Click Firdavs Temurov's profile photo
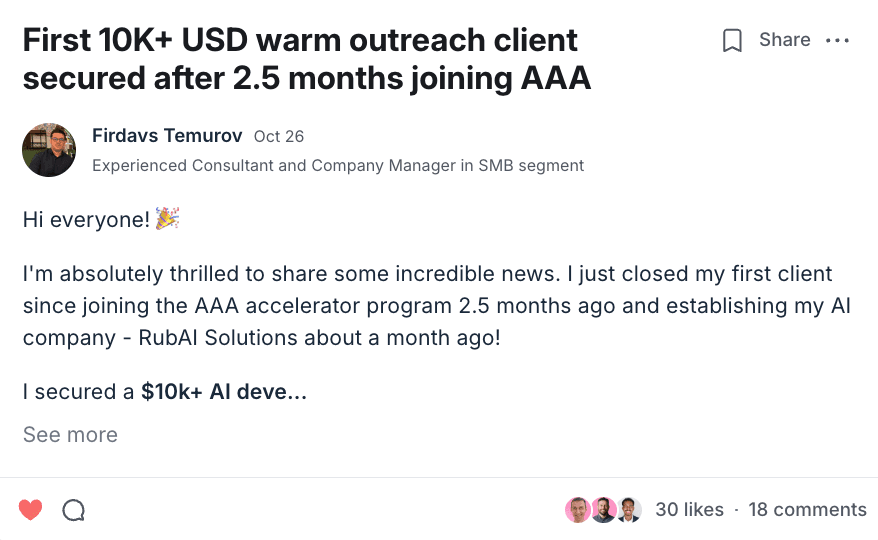This screenshot has height=540, width=878. click(49, 150)
